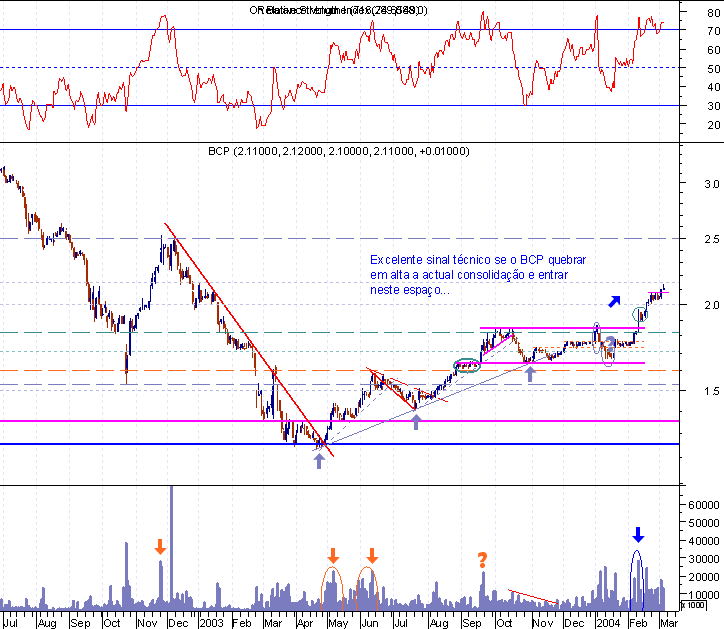Click the 'neste espaço...' annotation line
The height and width of the screenshot is (629, 724).
click(410, 290)
